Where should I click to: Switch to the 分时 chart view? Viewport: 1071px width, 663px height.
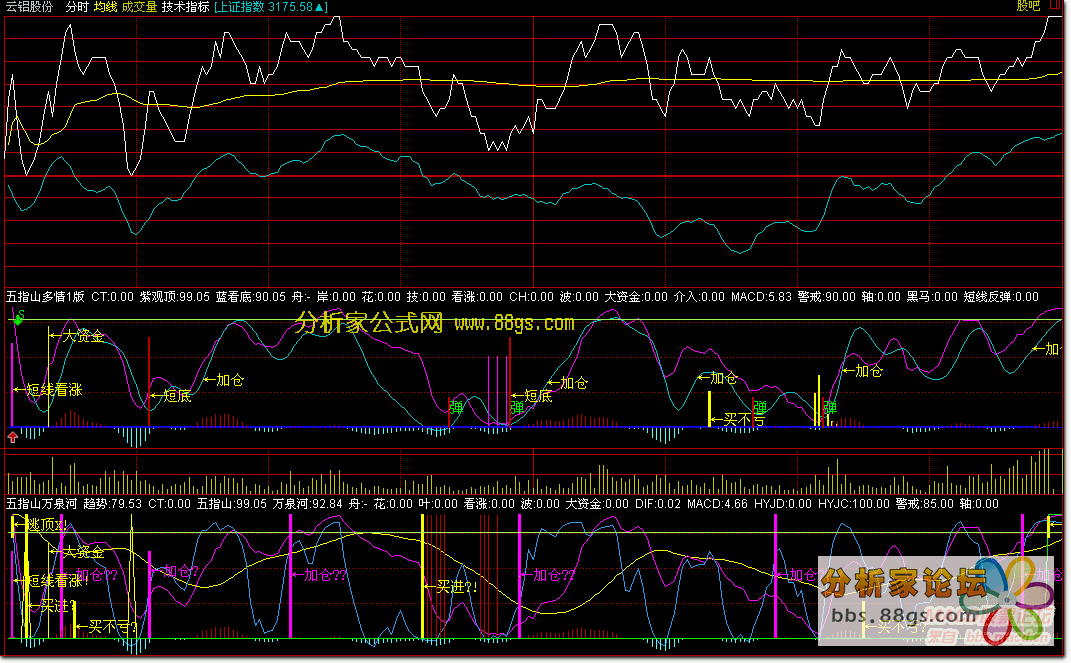[x=77, y=7]
